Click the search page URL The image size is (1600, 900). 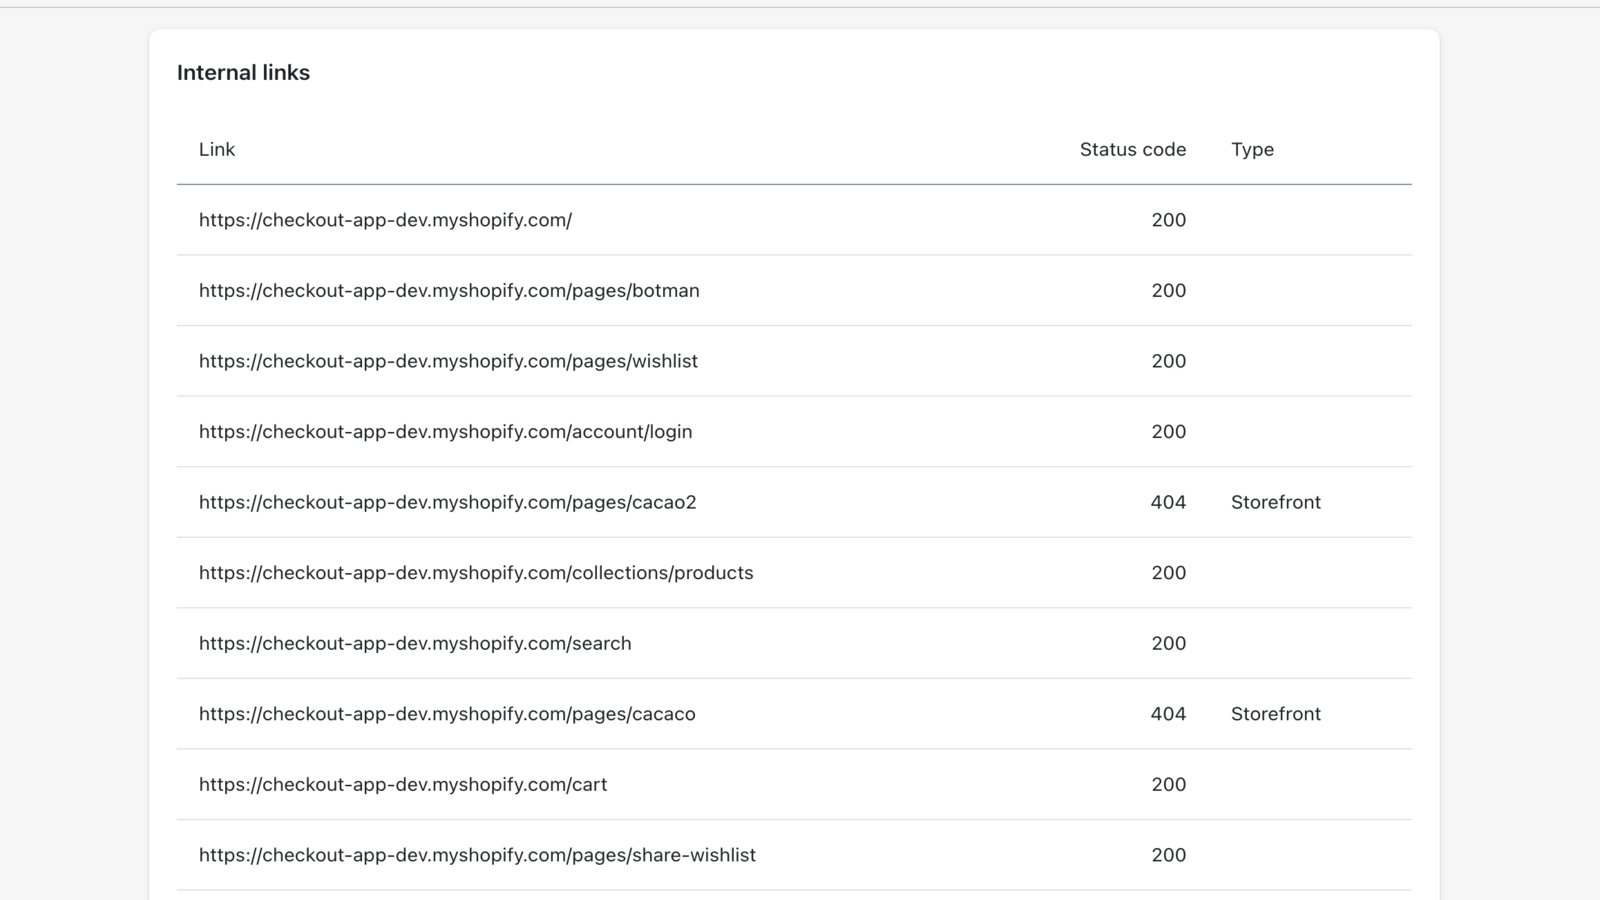[x=415, y=644]
